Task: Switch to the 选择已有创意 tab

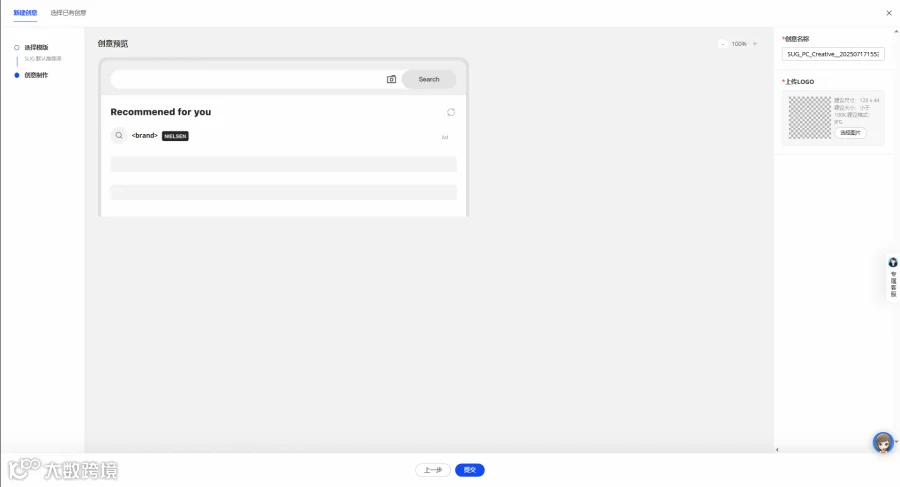Action: tap(68, 13)
